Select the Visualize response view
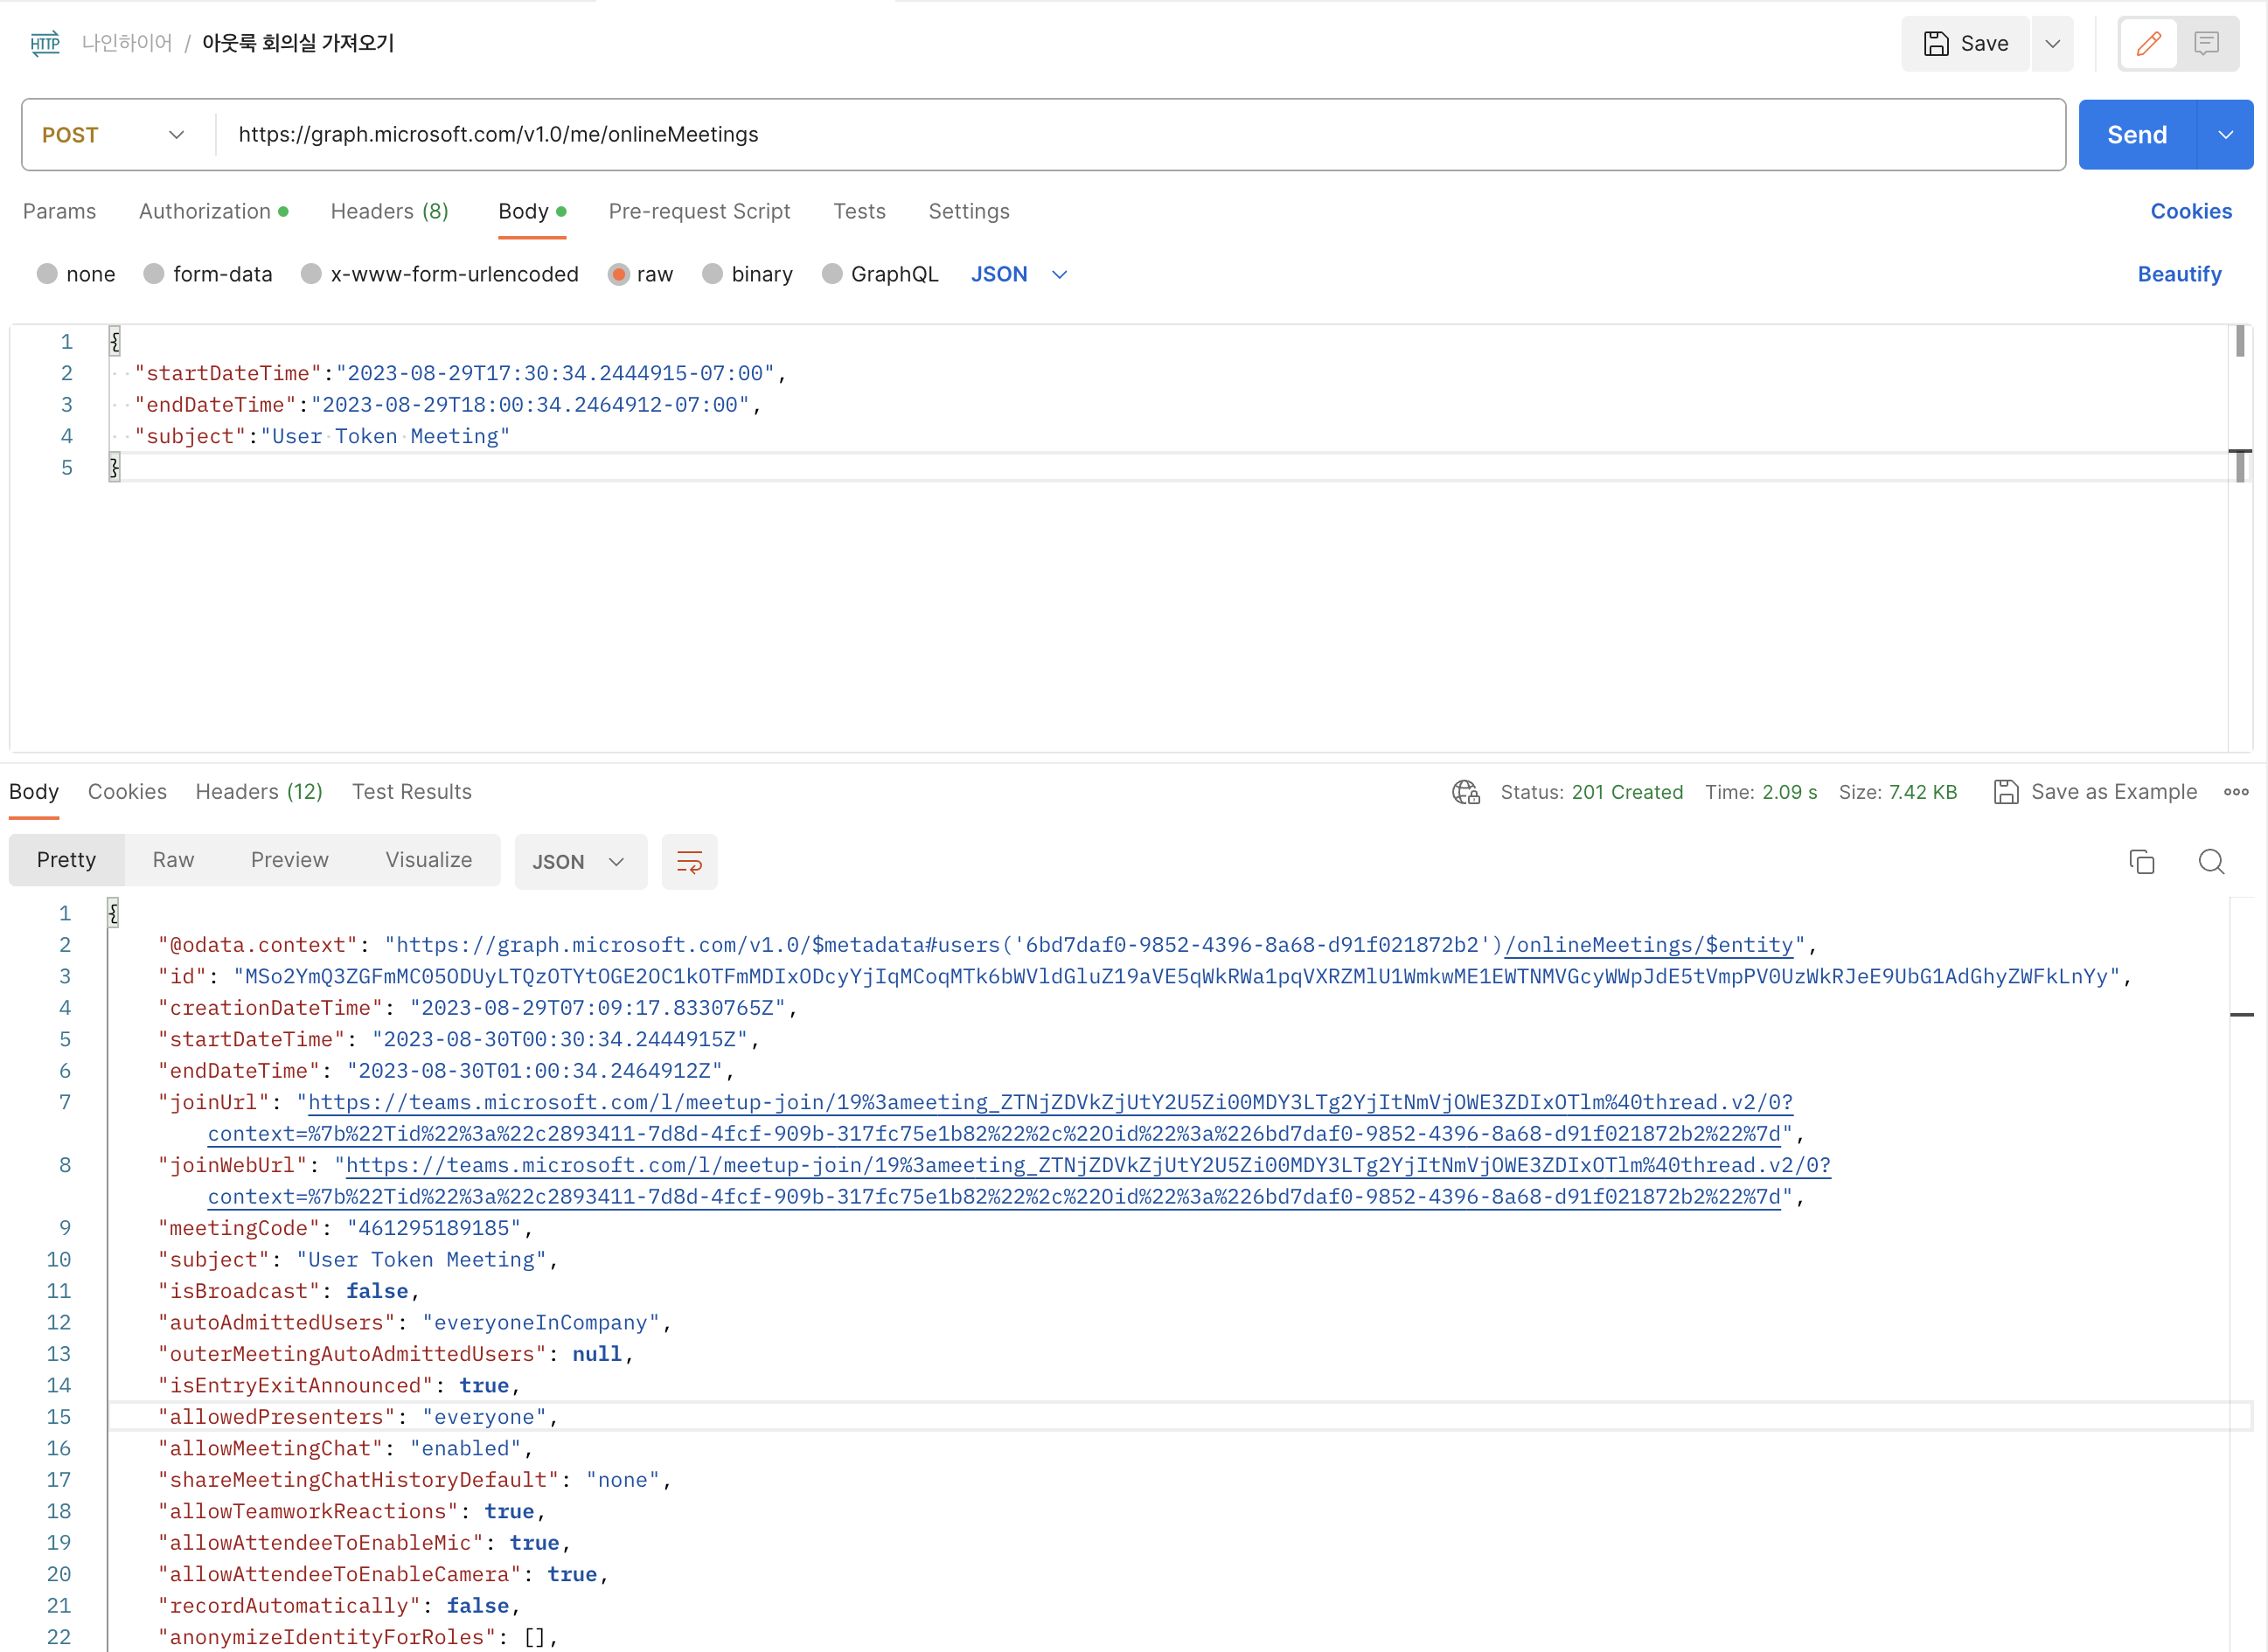Viewport: 2268px width, 1652px height. [x=428, y=860]
